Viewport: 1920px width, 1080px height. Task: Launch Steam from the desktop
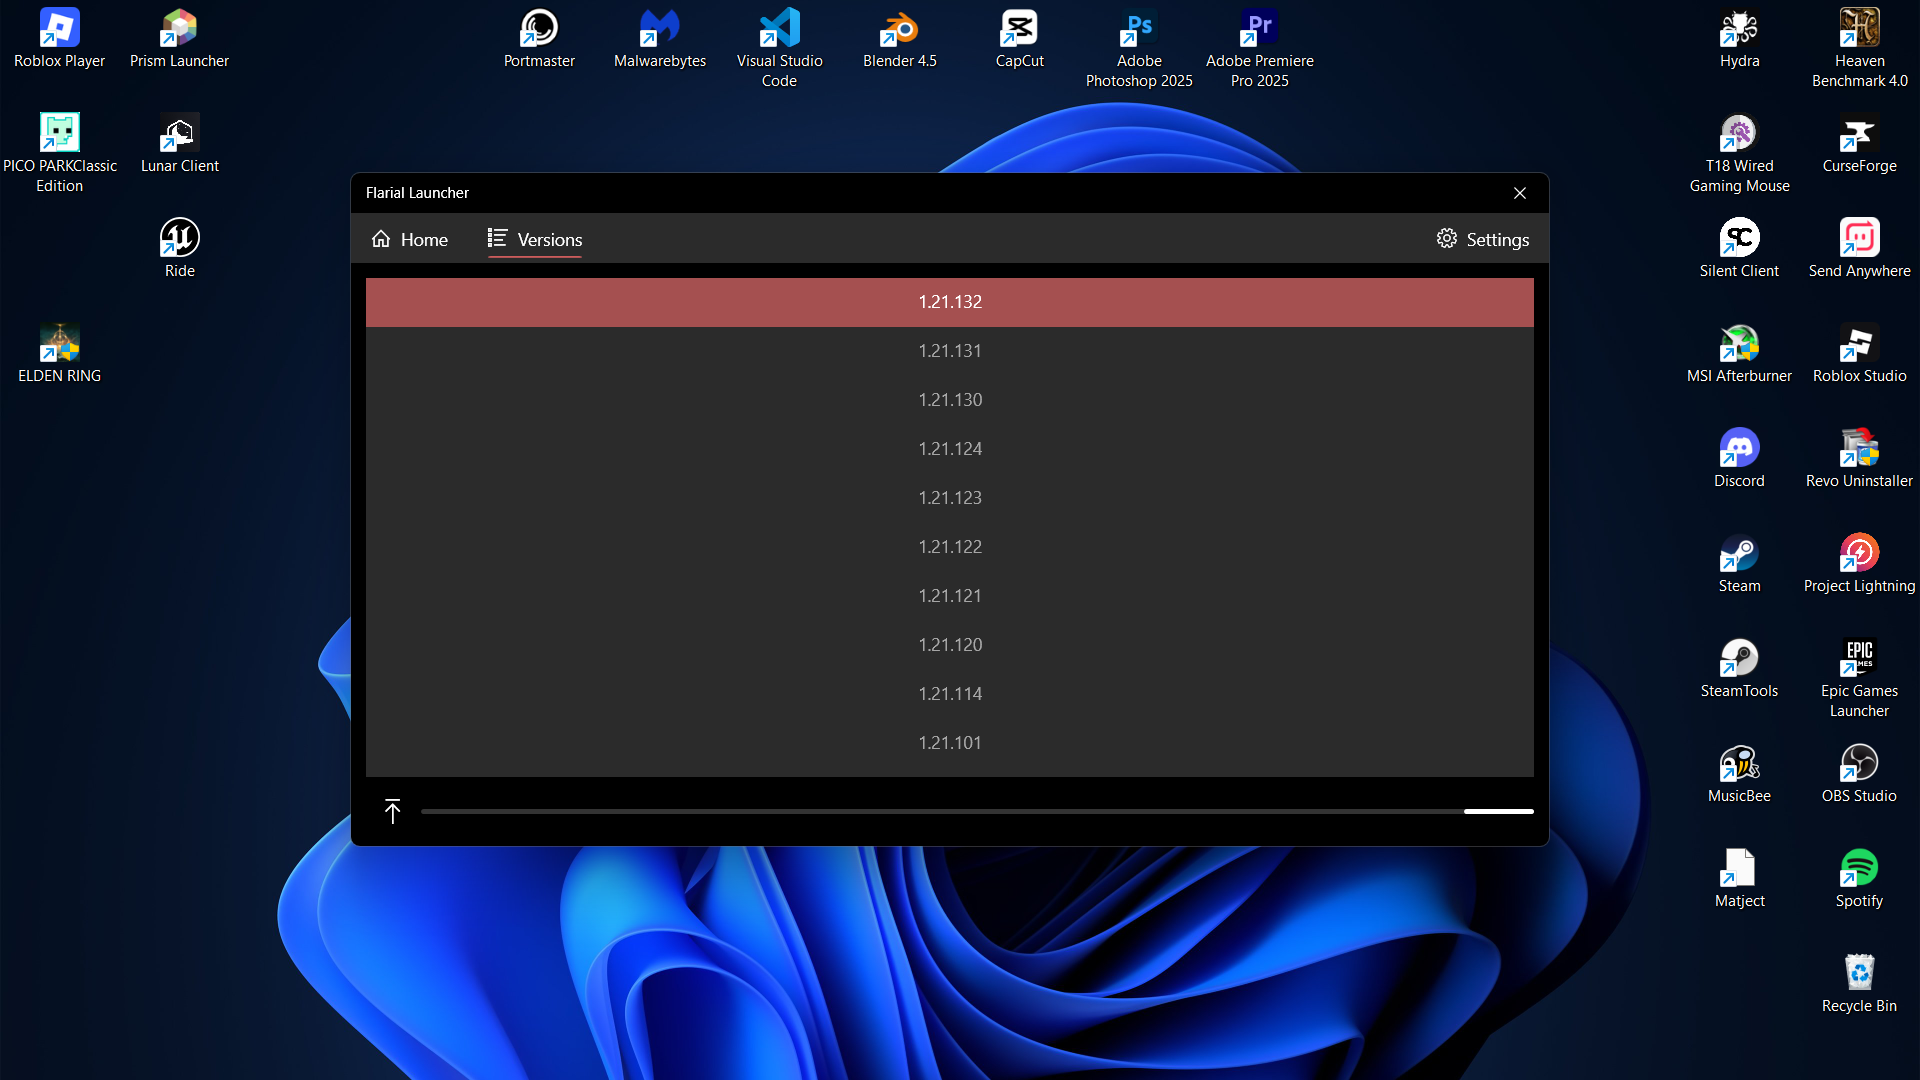pyautogui.click(x=1739, y=554)
